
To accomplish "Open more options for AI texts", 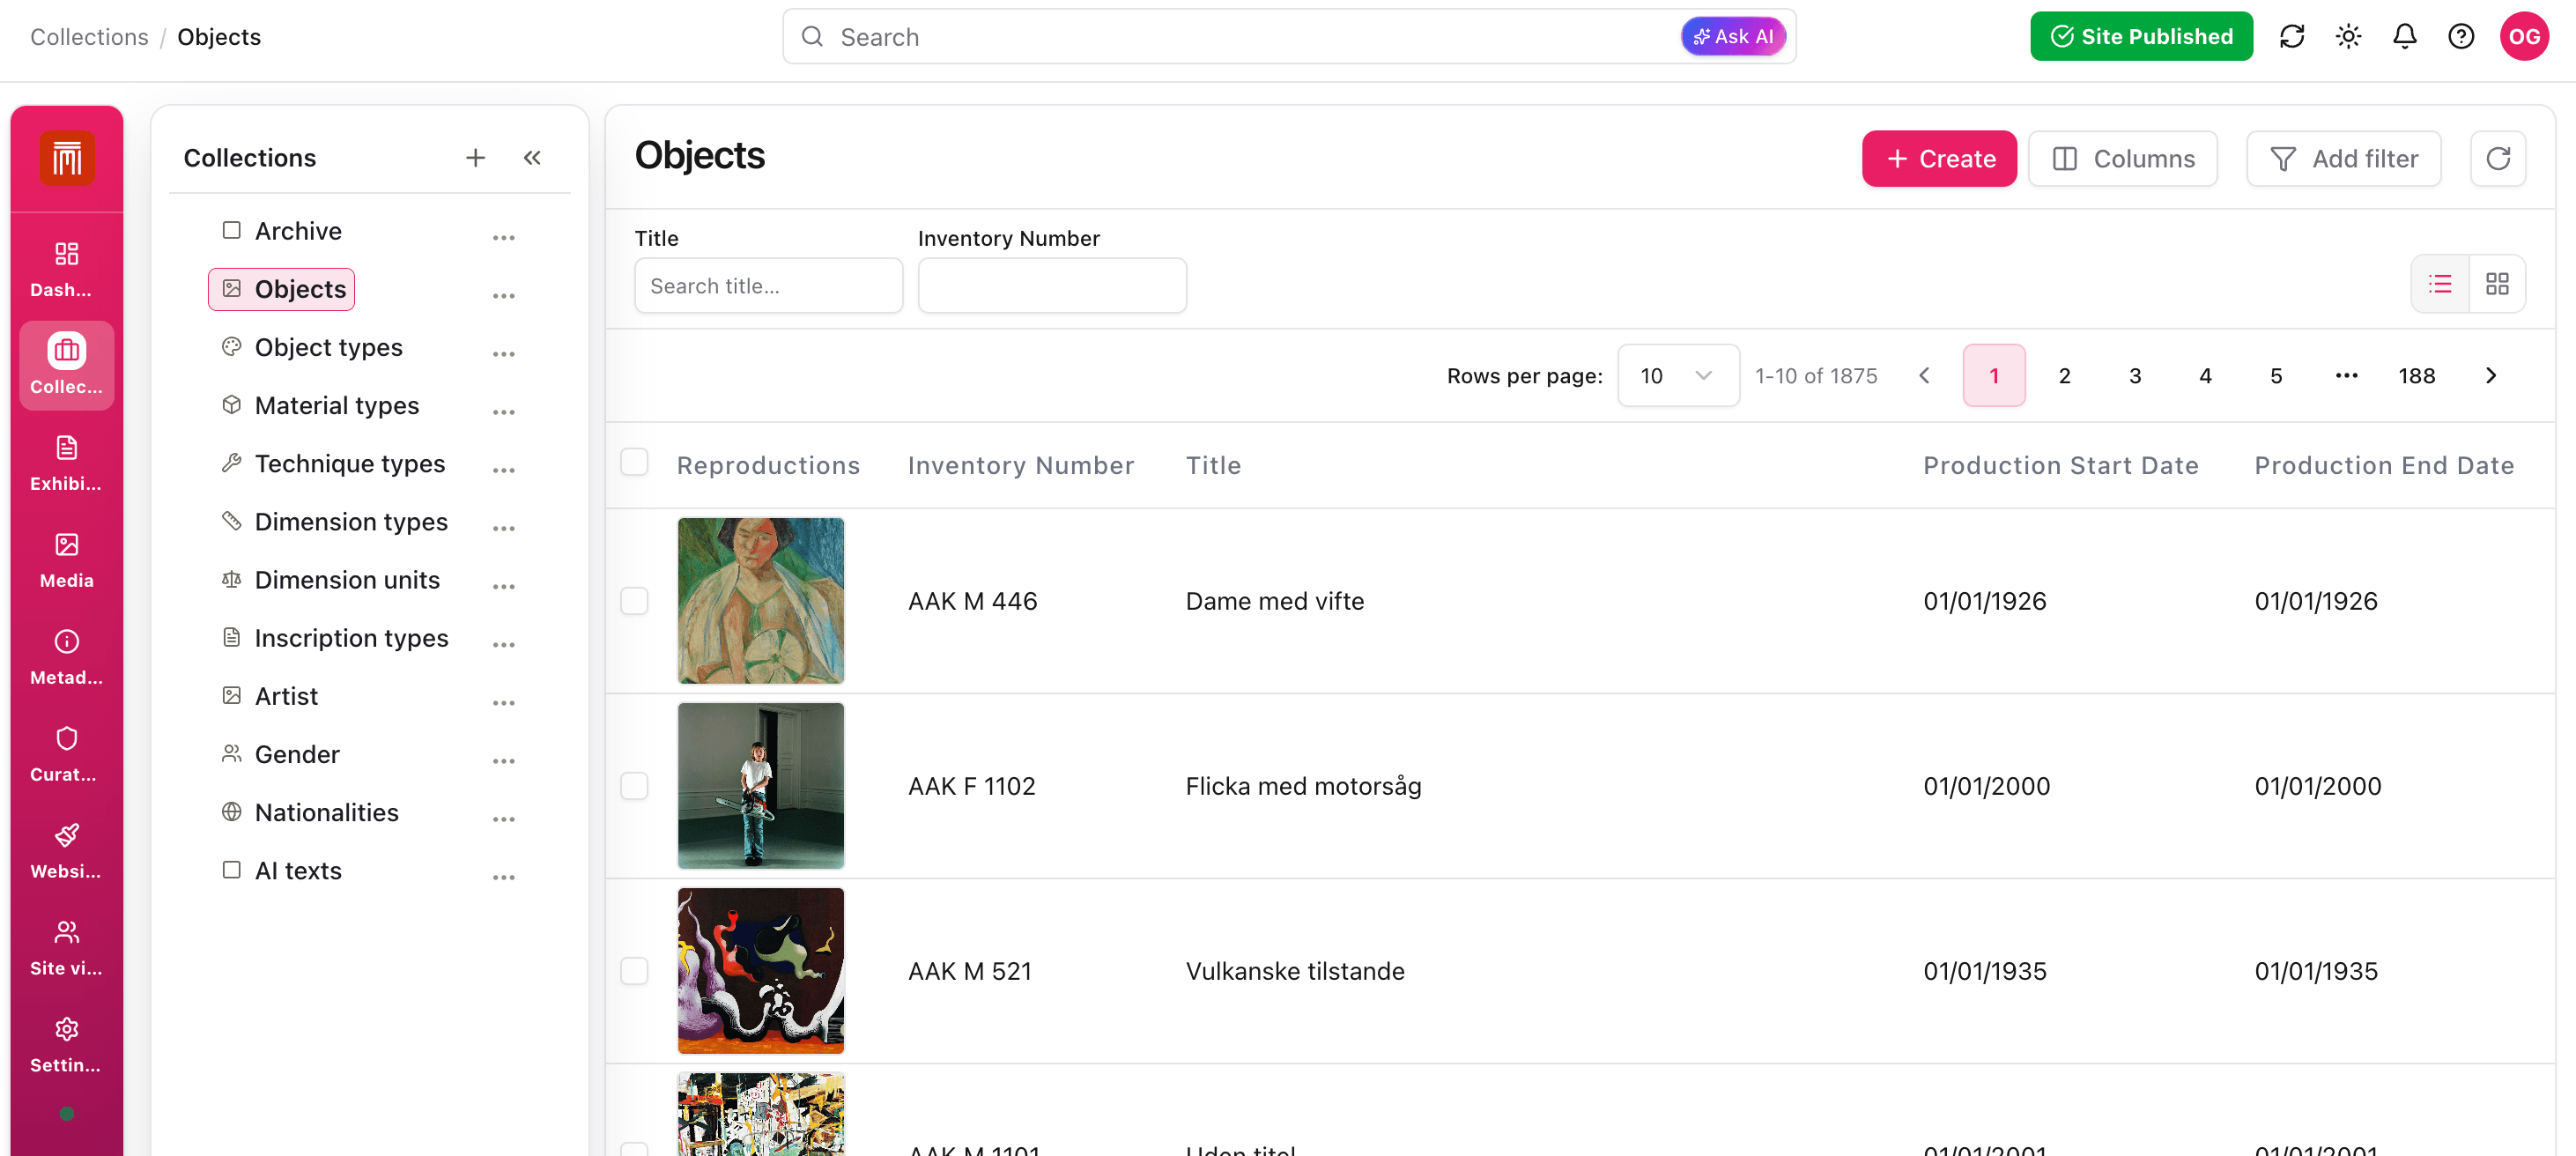I will [503, 877].
